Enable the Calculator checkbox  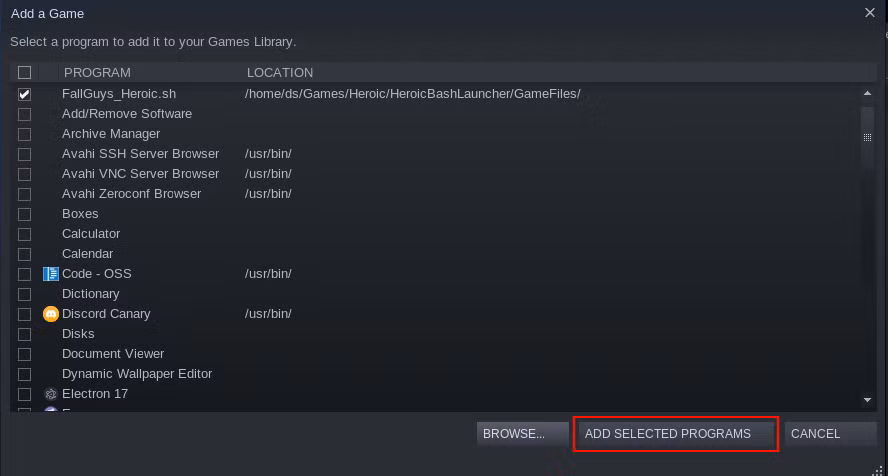24,234
